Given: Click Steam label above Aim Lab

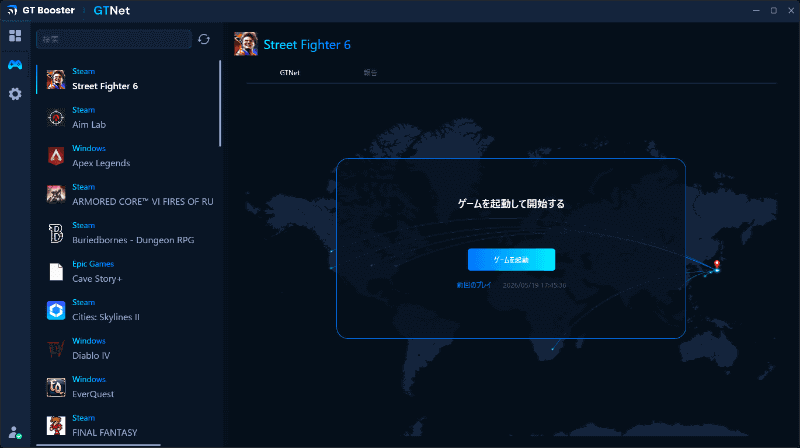Looking at the screenshot, I should click(x=84, y=110).
